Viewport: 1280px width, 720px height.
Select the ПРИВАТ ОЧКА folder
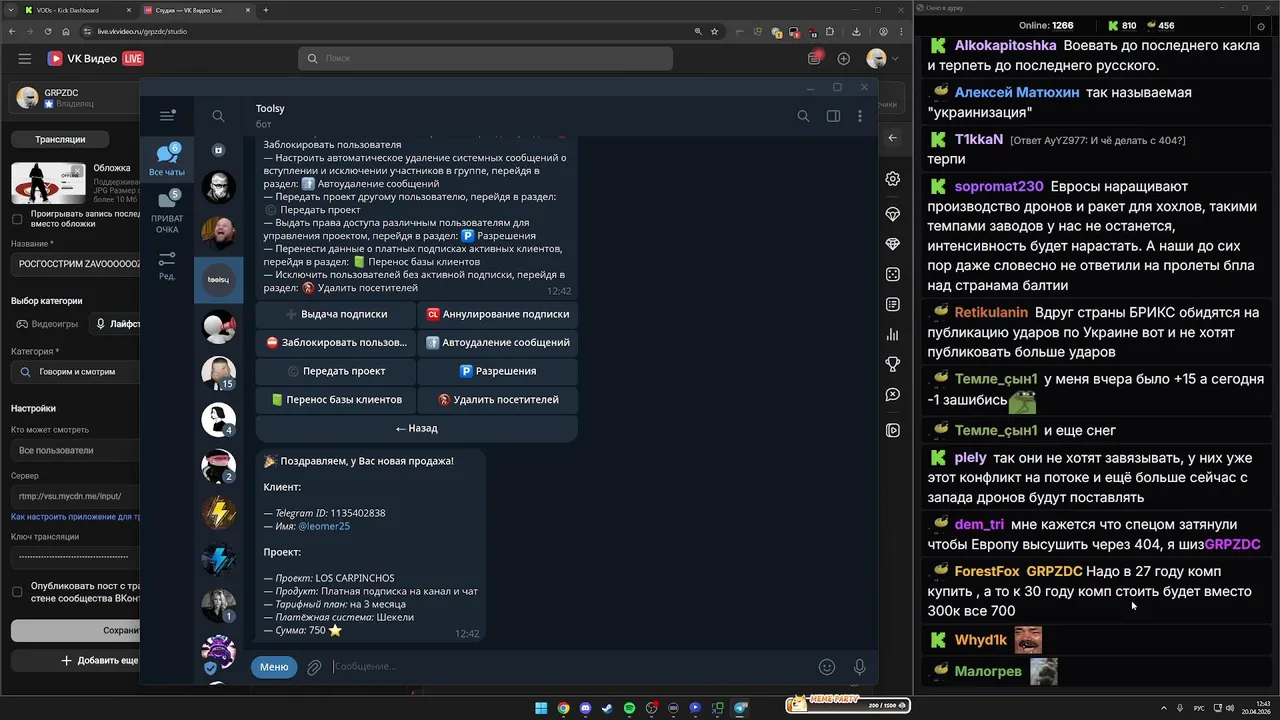[167, 212]
